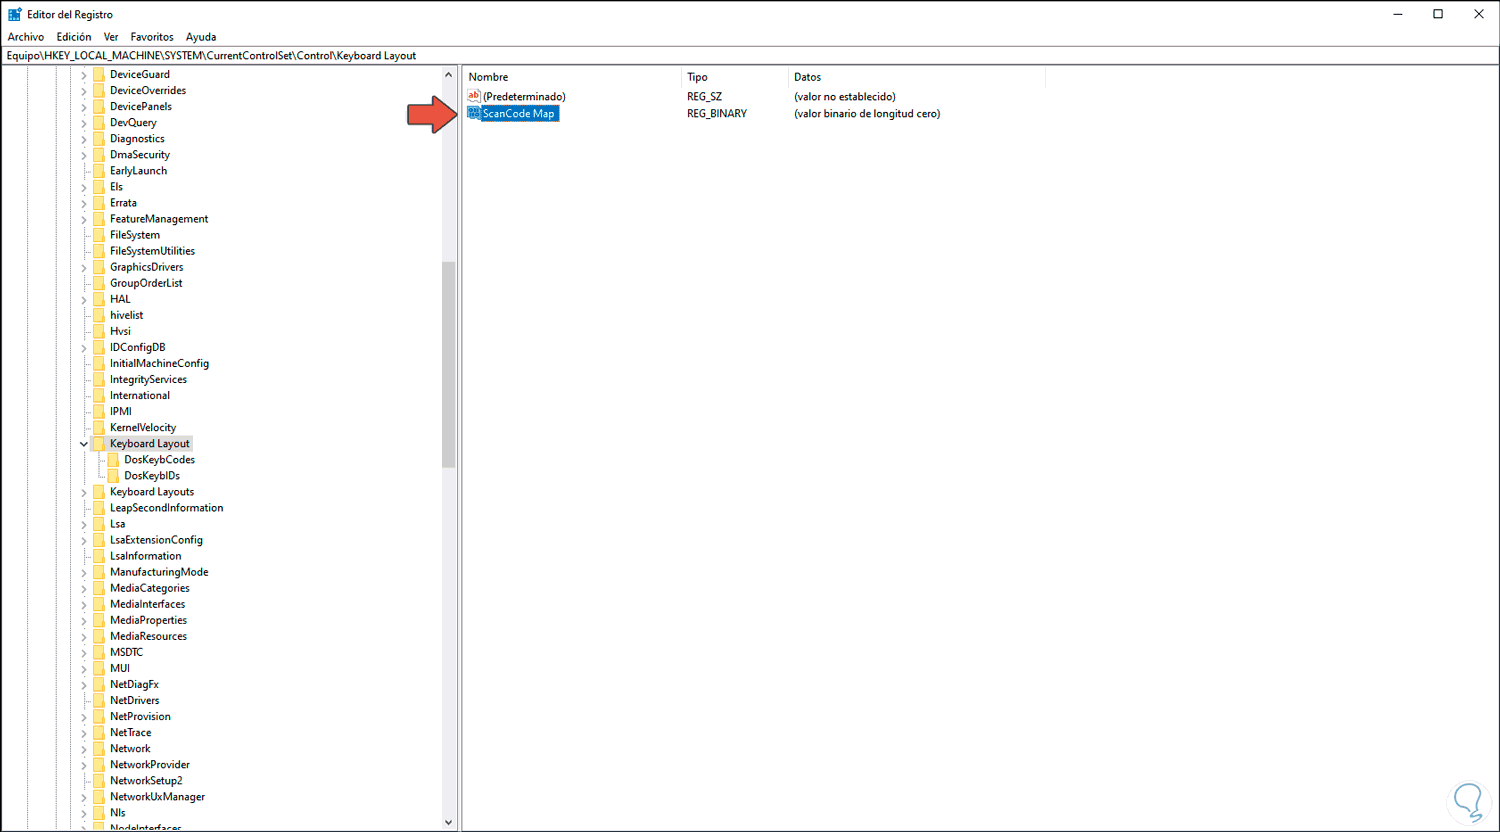Select the IDConfigDB folder icon
The width and height of the screenshot is (1500, 832).
(x=99, y=347)
